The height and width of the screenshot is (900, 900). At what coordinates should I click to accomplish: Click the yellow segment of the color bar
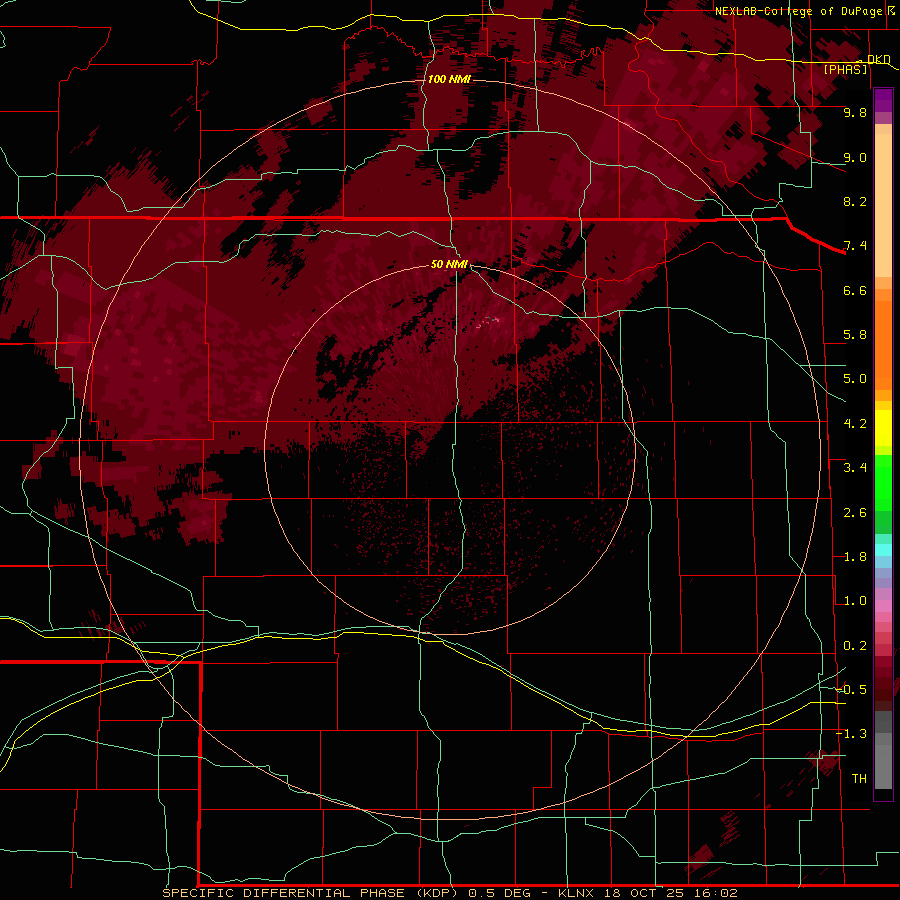[883, 428]
